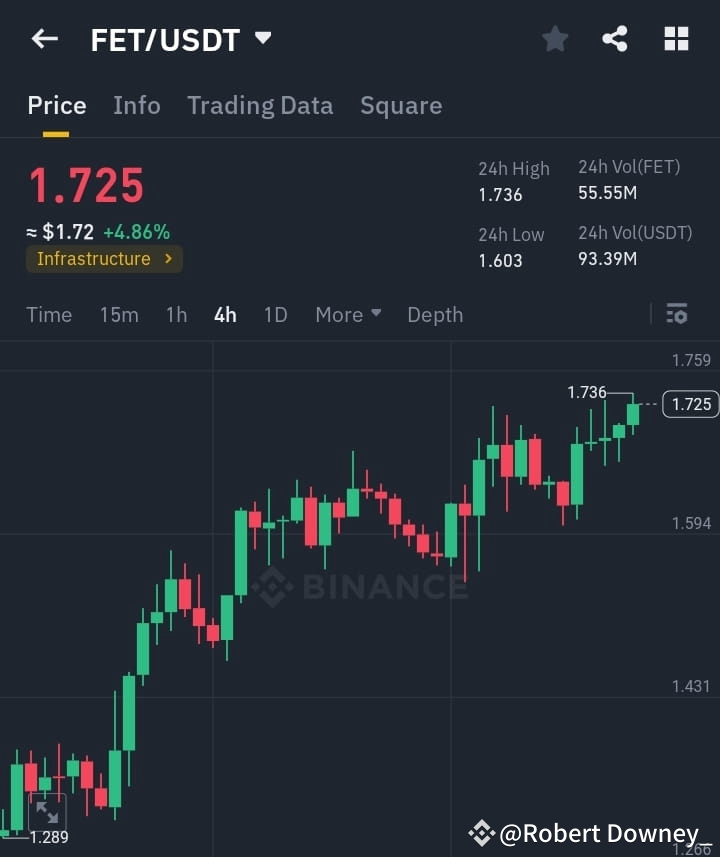Add FET/USDT to favorites via star icon
The width and height of the screenshot is (720, 857).
[x=555, y=39]
